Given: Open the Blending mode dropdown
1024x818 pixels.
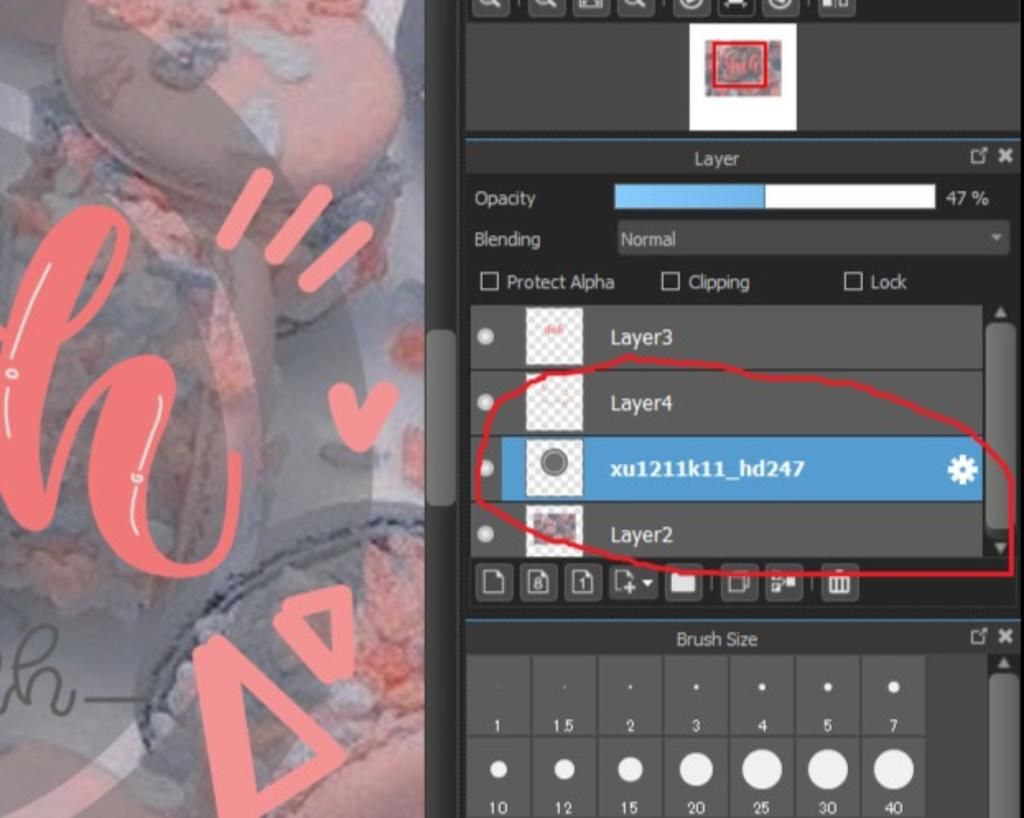Looking at the screenshot, I should tap(813, 238).
